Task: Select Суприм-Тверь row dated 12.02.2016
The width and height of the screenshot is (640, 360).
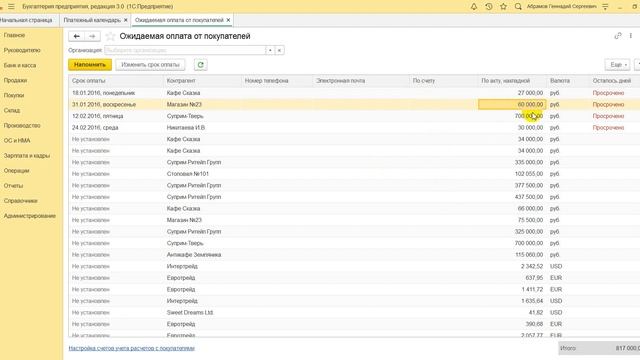Action: tap(354, 116)
